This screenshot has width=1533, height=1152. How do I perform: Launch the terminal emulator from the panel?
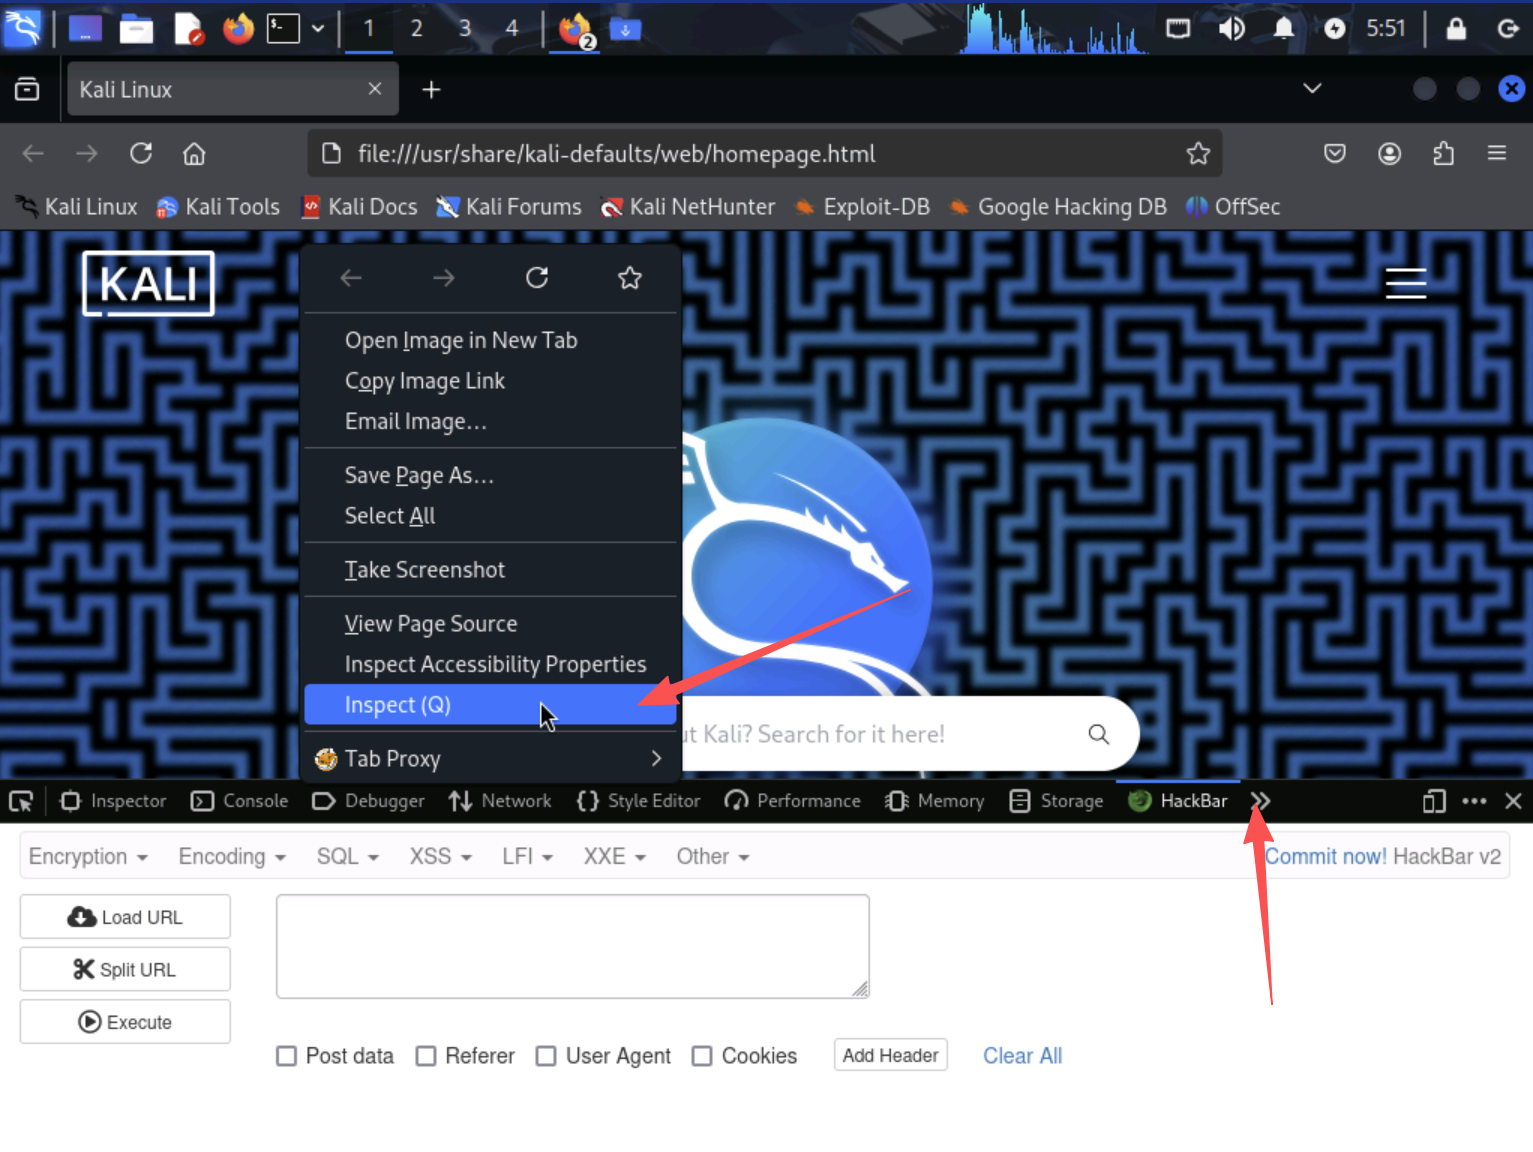click(x=283, y=29)
